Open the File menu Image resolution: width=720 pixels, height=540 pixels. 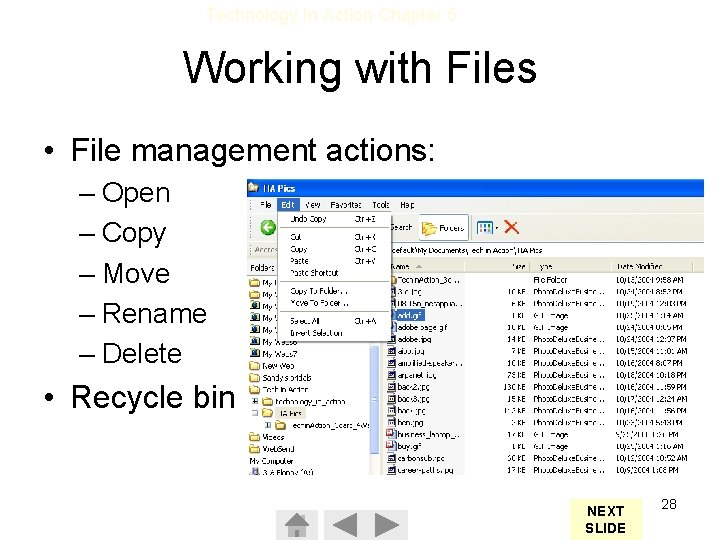(265, 205)
